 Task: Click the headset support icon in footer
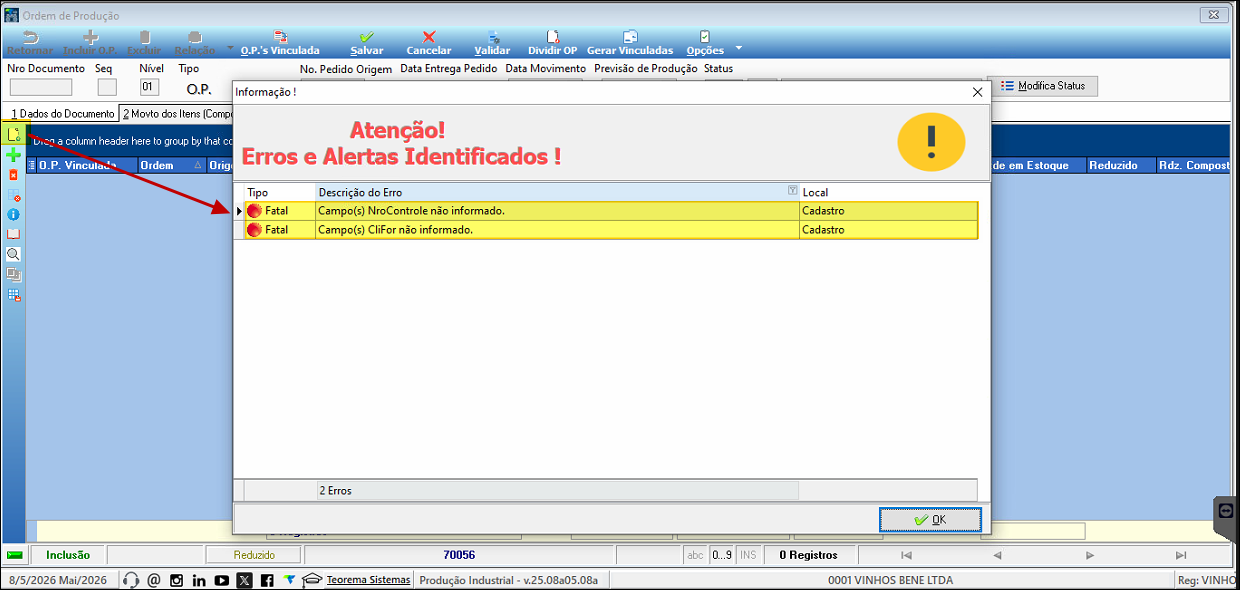(x=131, y=580)
